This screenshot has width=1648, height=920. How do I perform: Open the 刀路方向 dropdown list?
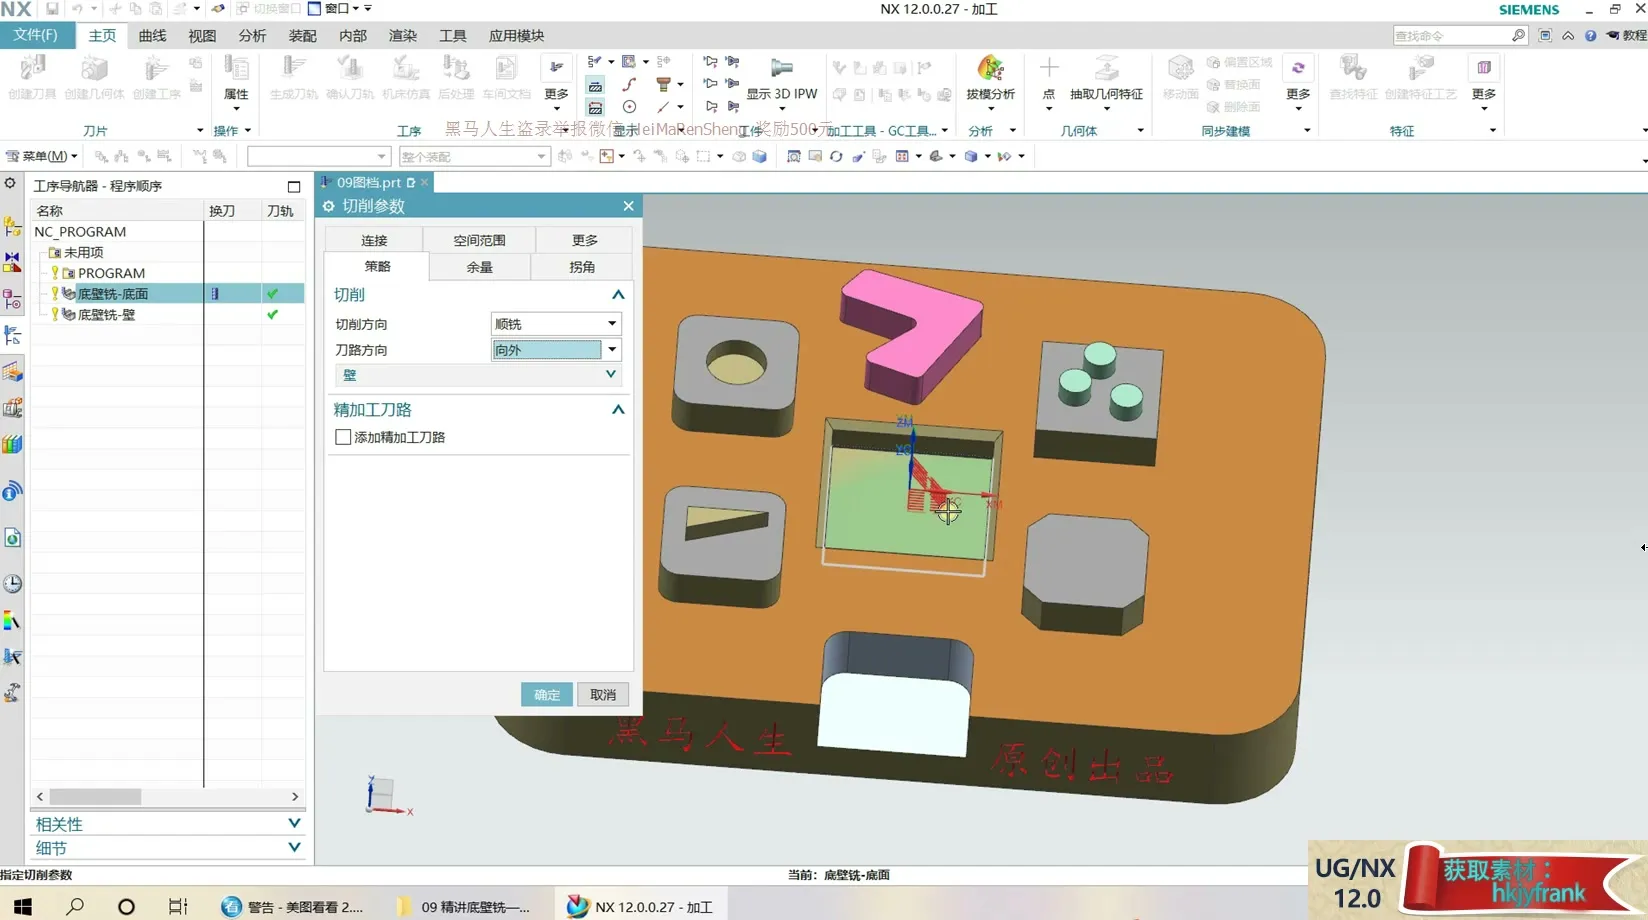[612, 350]
